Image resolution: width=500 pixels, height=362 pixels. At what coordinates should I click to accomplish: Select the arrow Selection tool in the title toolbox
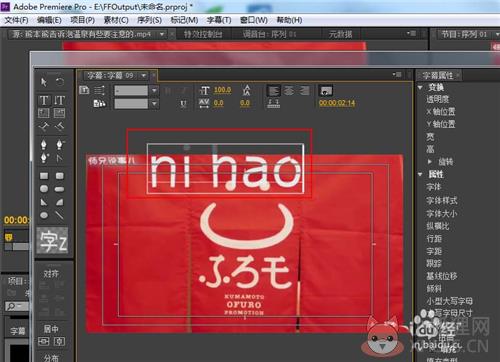click(44, 82)
